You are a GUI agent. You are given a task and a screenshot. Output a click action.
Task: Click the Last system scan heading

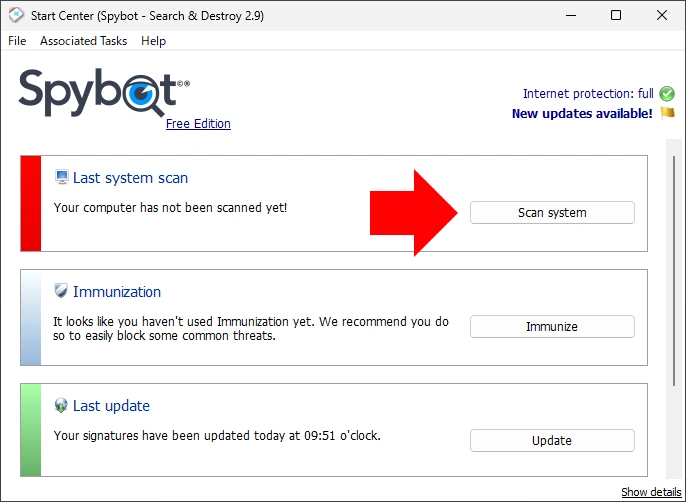coord(130,178)
